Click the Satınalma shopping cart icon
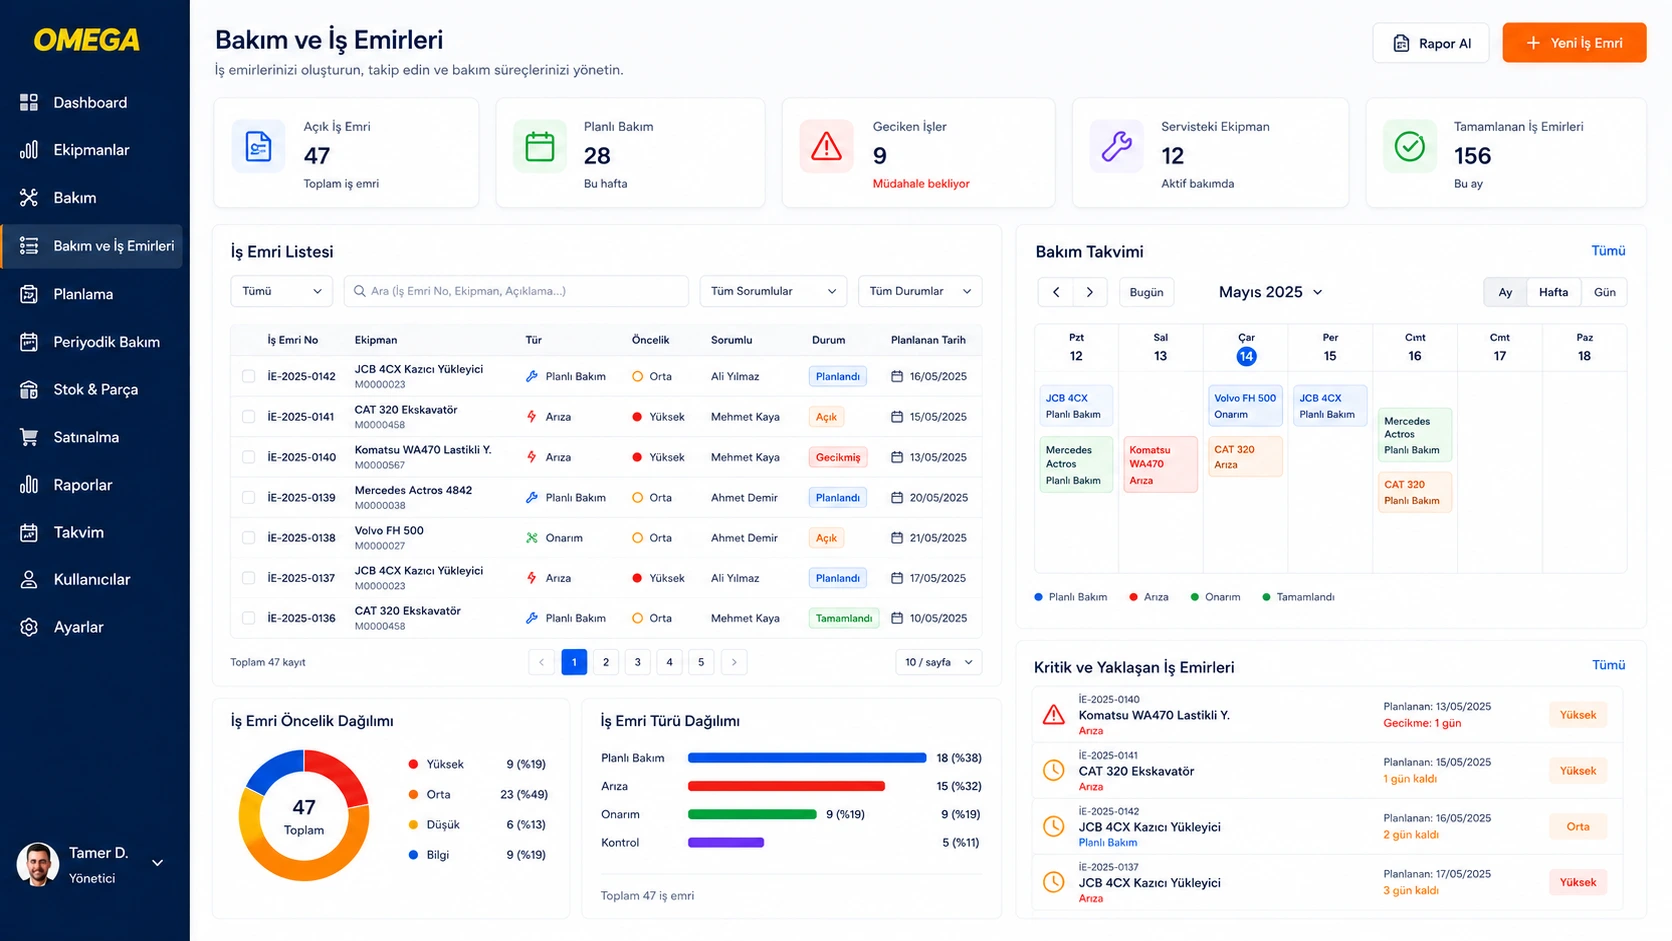Image resolution: width=1672 pixels, height=941 pixels. coord(29,437)
